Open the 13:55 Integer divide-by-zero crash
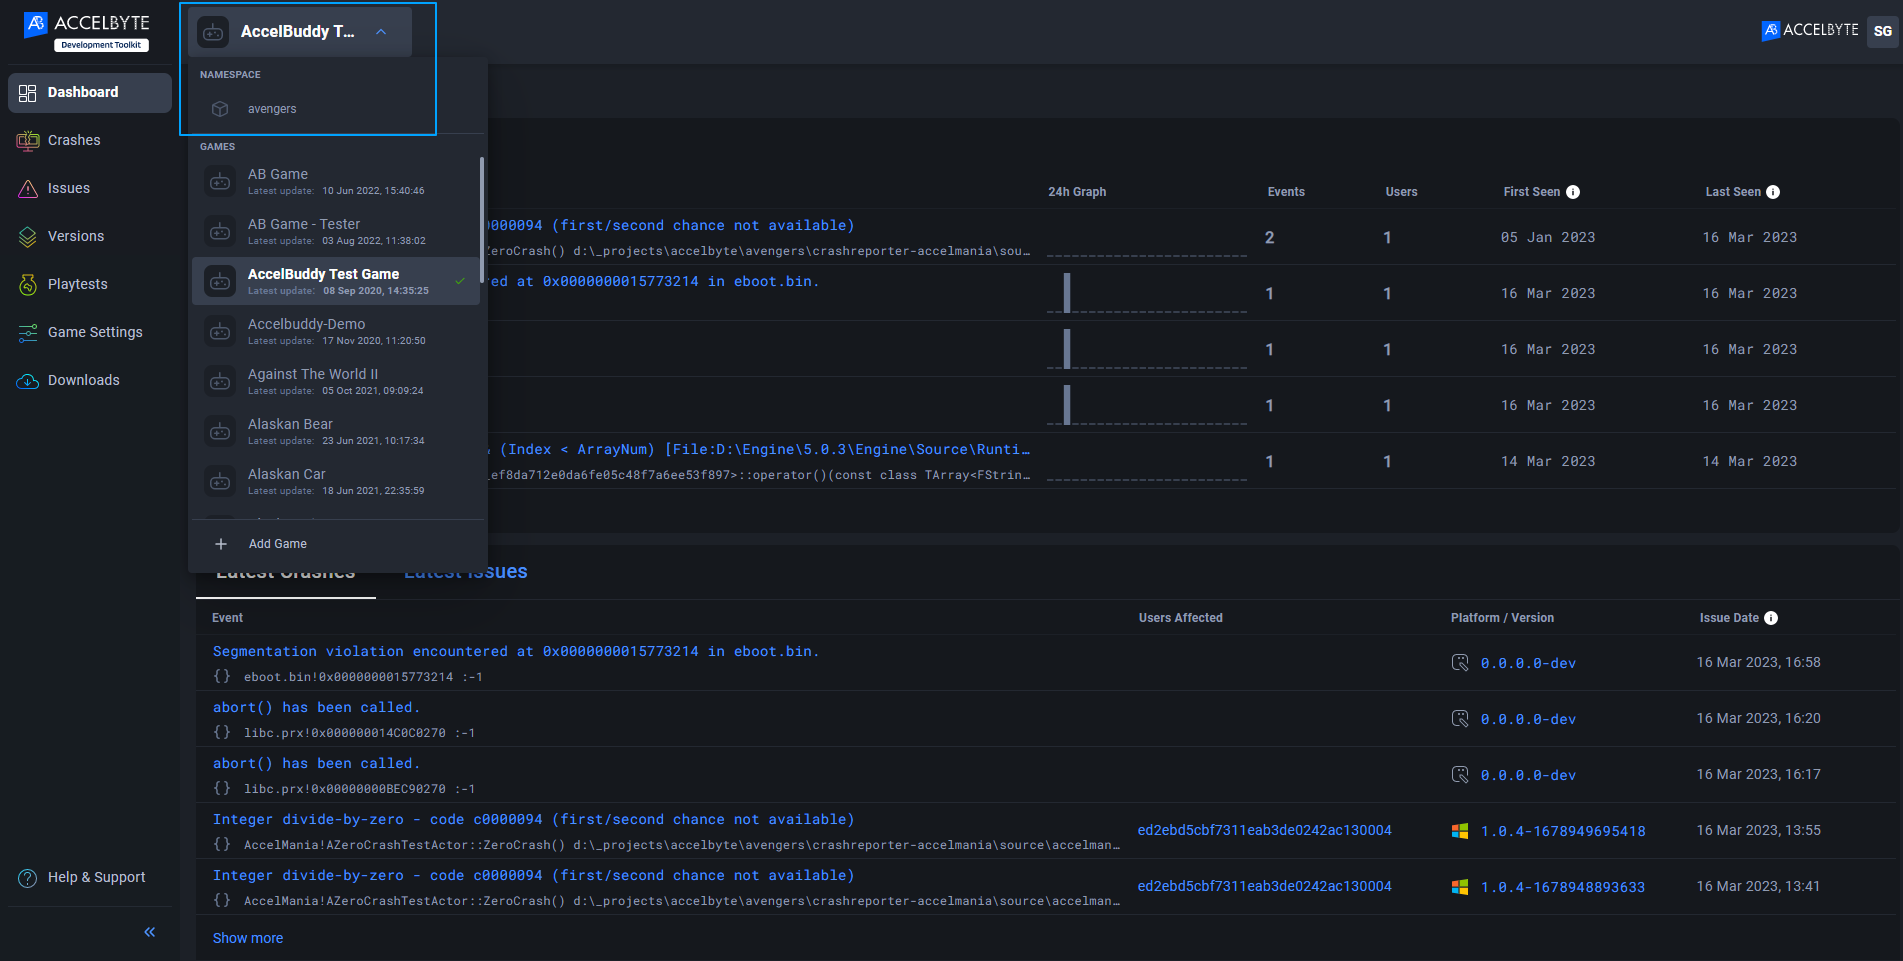This screenshot has height=961, width=1903. point(534,819)
